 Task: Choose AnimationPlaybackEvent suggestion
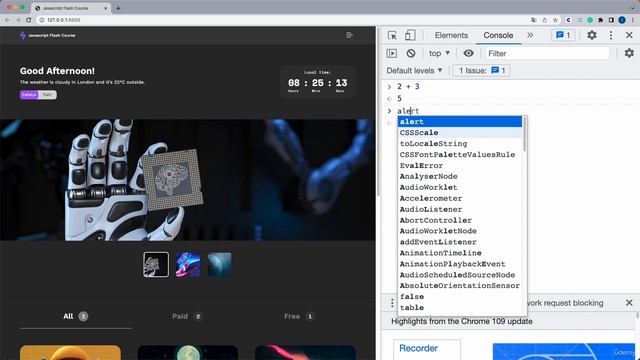[460, 264]
